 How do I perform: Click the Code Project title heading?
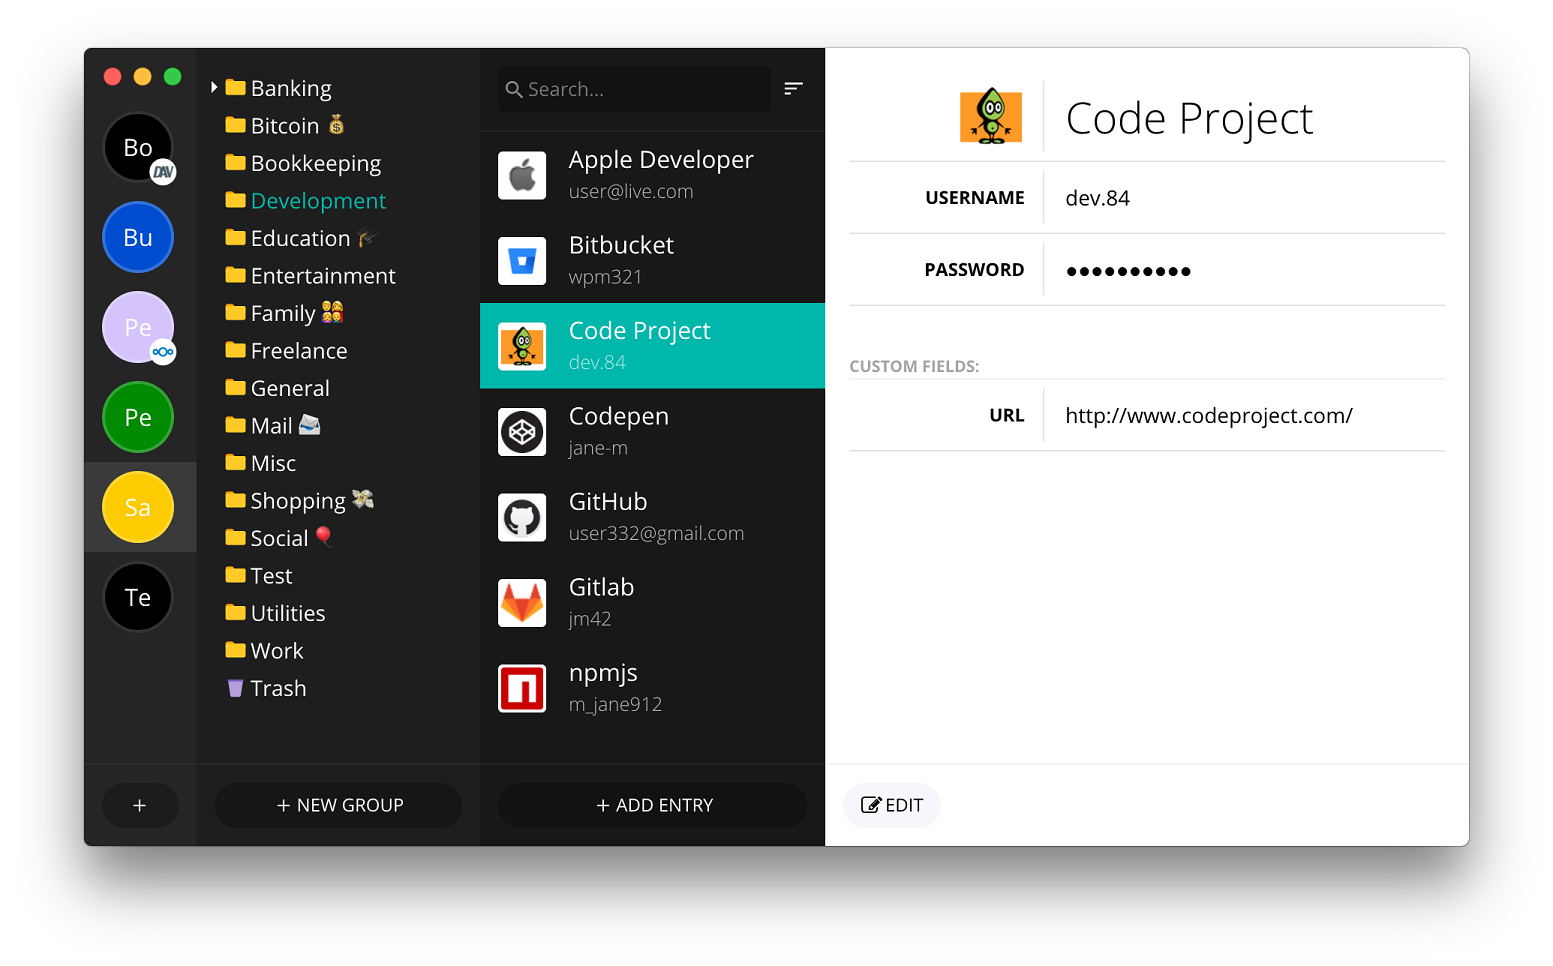coord(1189,119)
